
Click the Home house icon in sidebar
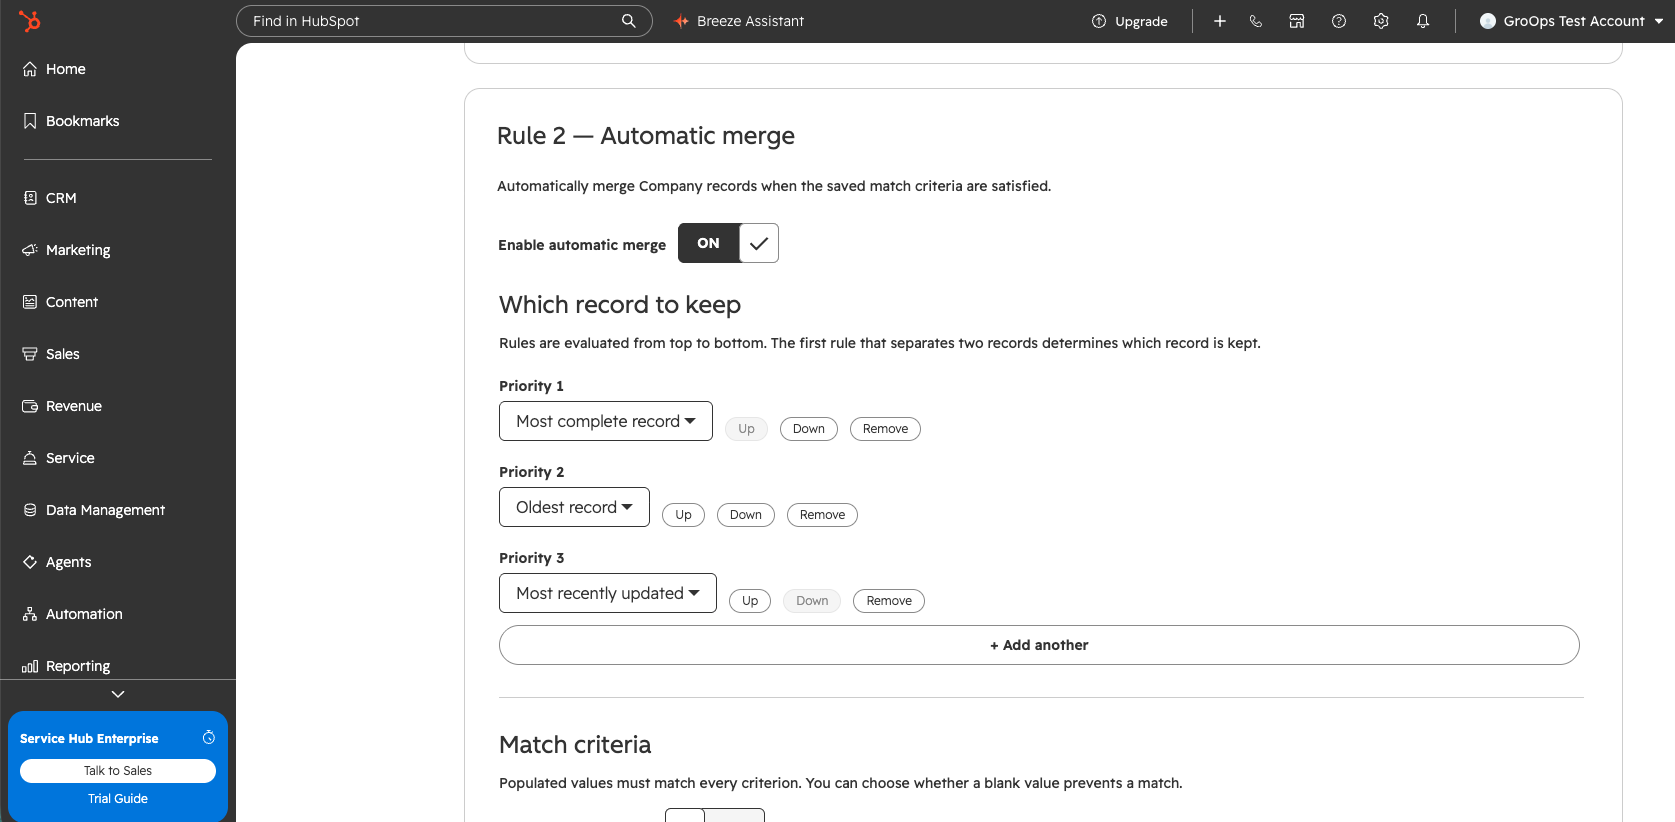(30, 69)
